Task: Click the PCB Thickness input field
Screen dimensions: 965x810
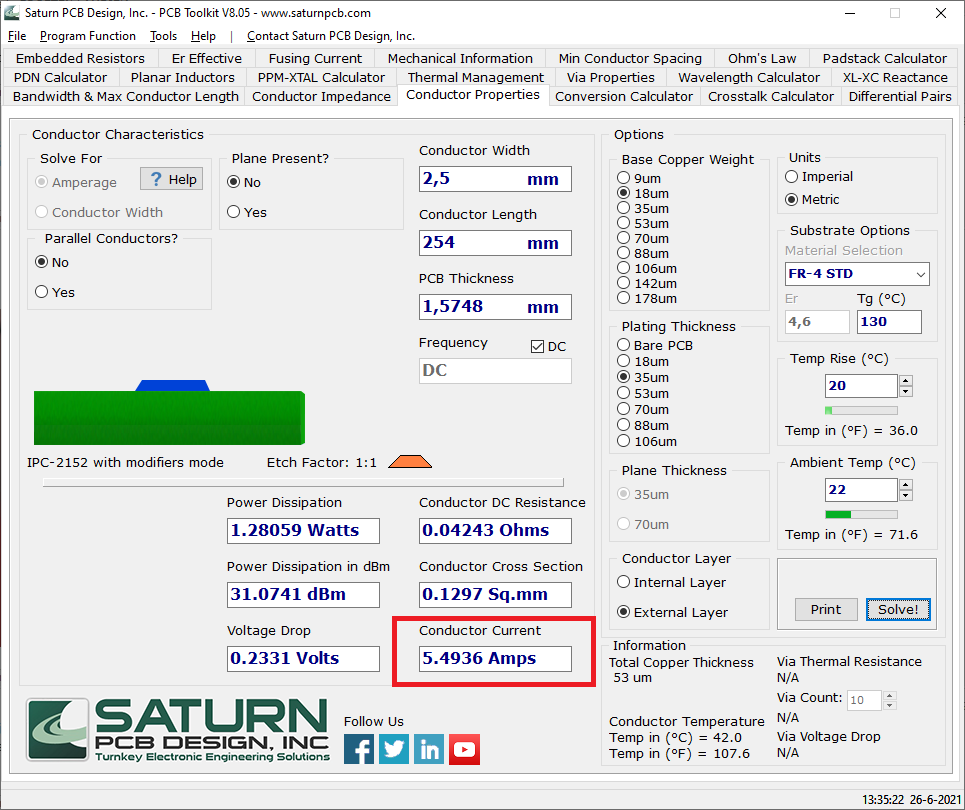Action: coord(495,307)
